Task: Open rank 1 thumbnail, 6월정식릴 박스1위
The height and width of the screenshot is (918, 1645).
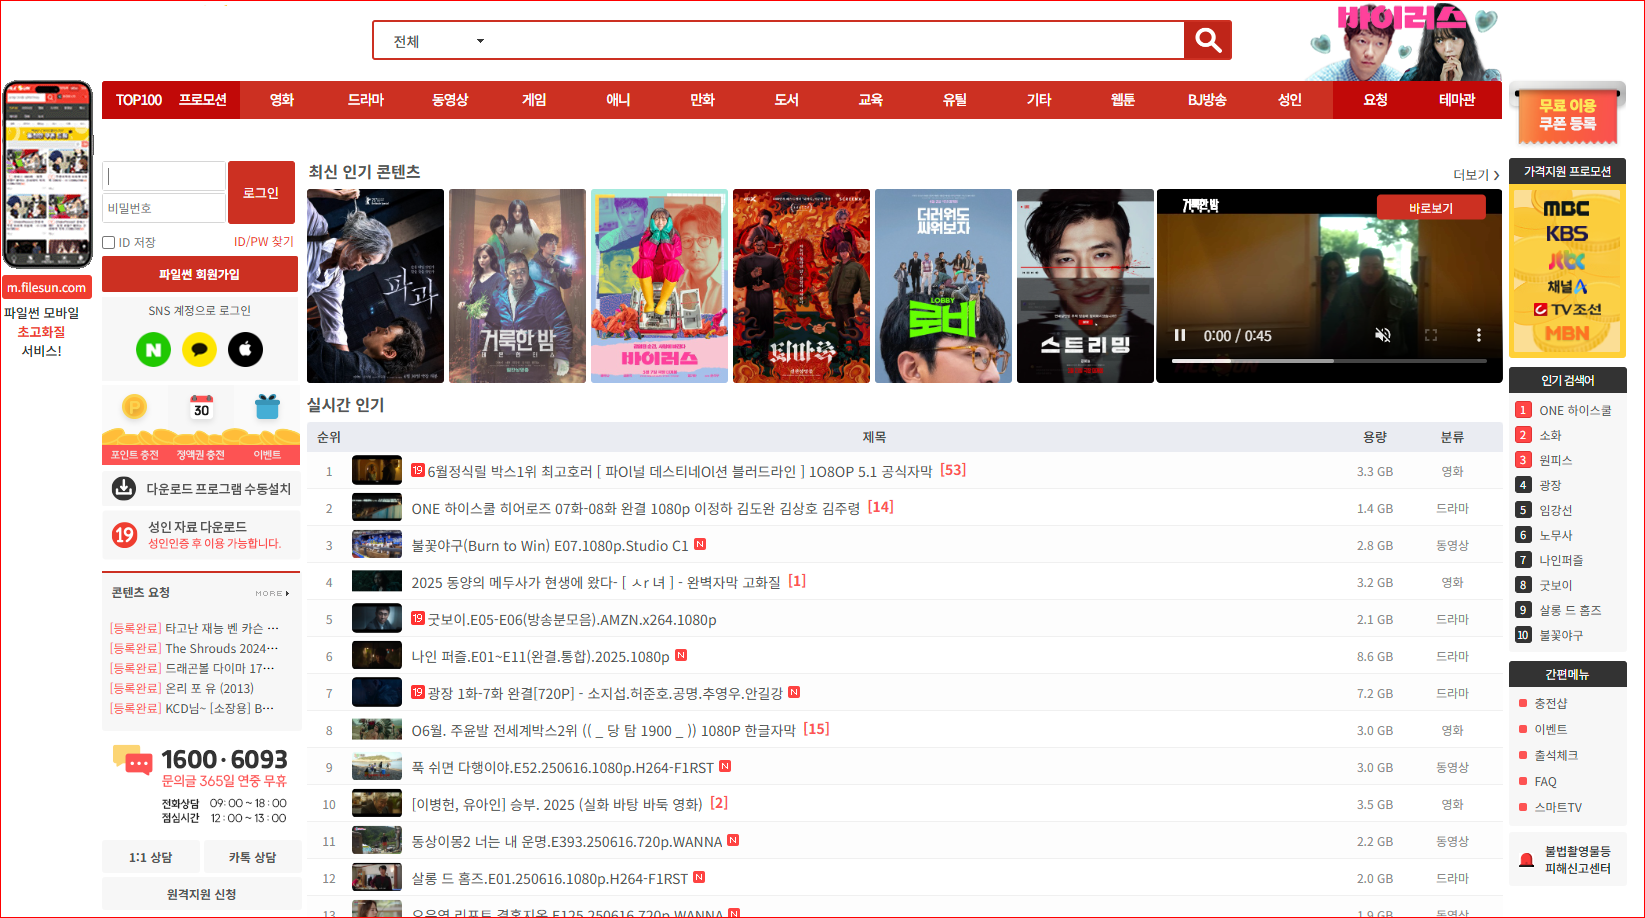Action: pos(377,470)
